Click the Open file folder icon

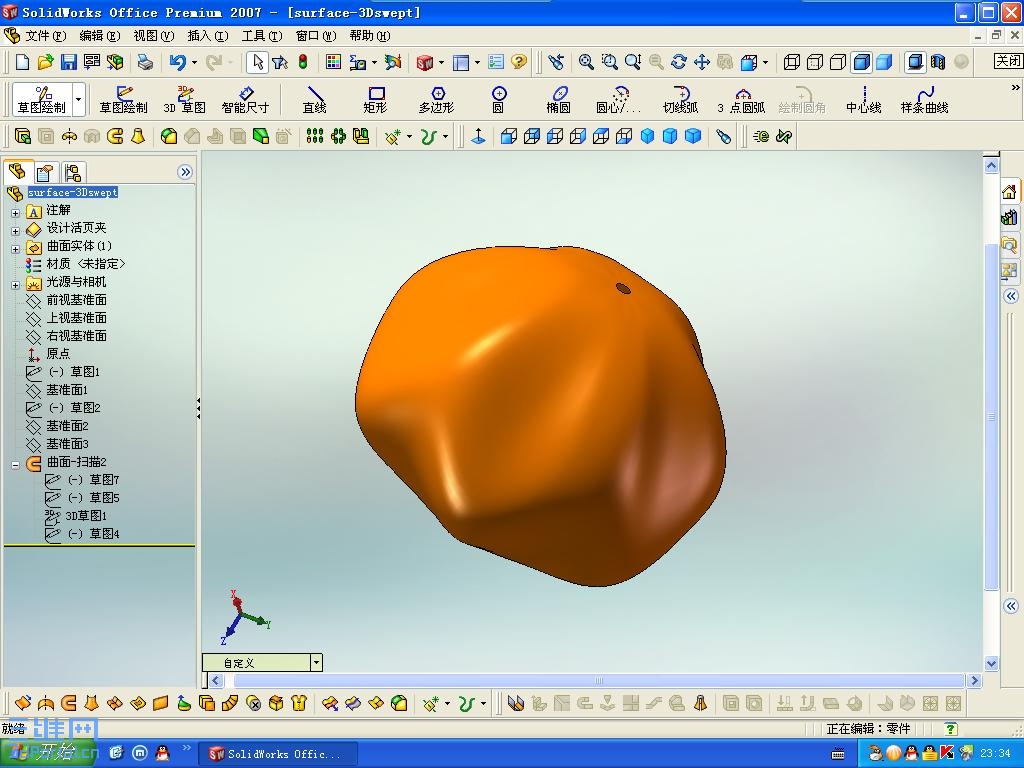(45, 62)
